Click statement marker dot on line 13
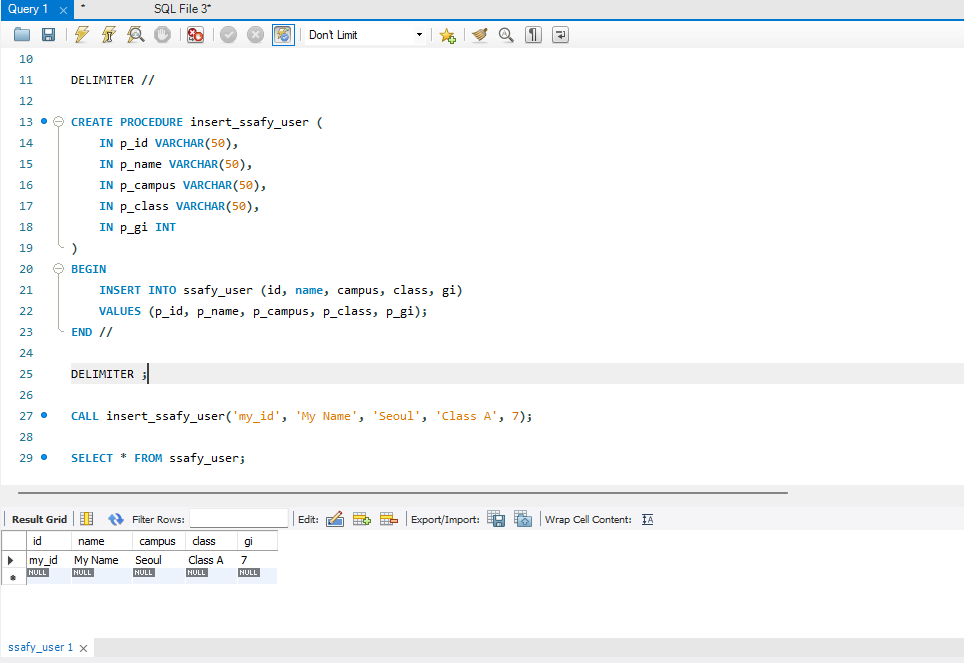 tap(44, 121)
